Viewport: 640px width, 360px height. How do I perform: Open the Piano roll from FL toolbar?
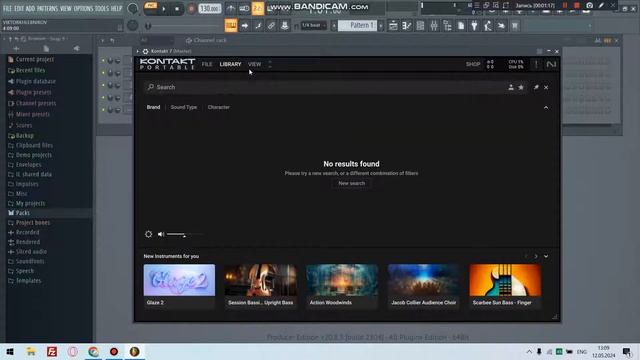tap(407, 26)
